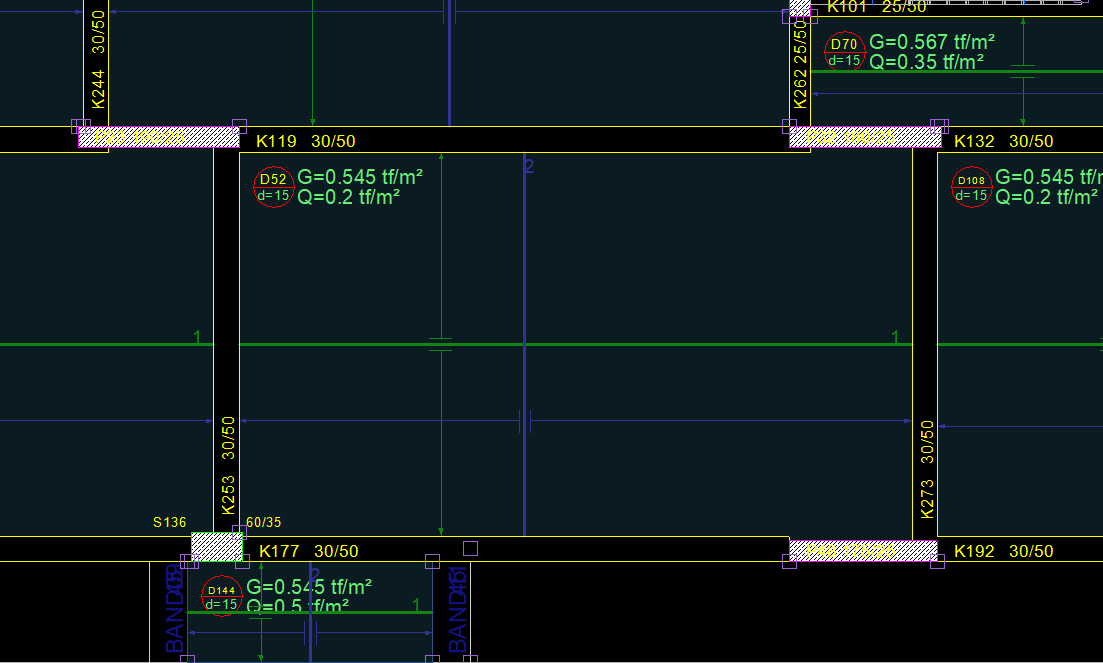Click Q=0.2 tf/m² load text beside D108
Viewport: 1103px width, 663px height.
[1047, 197]
